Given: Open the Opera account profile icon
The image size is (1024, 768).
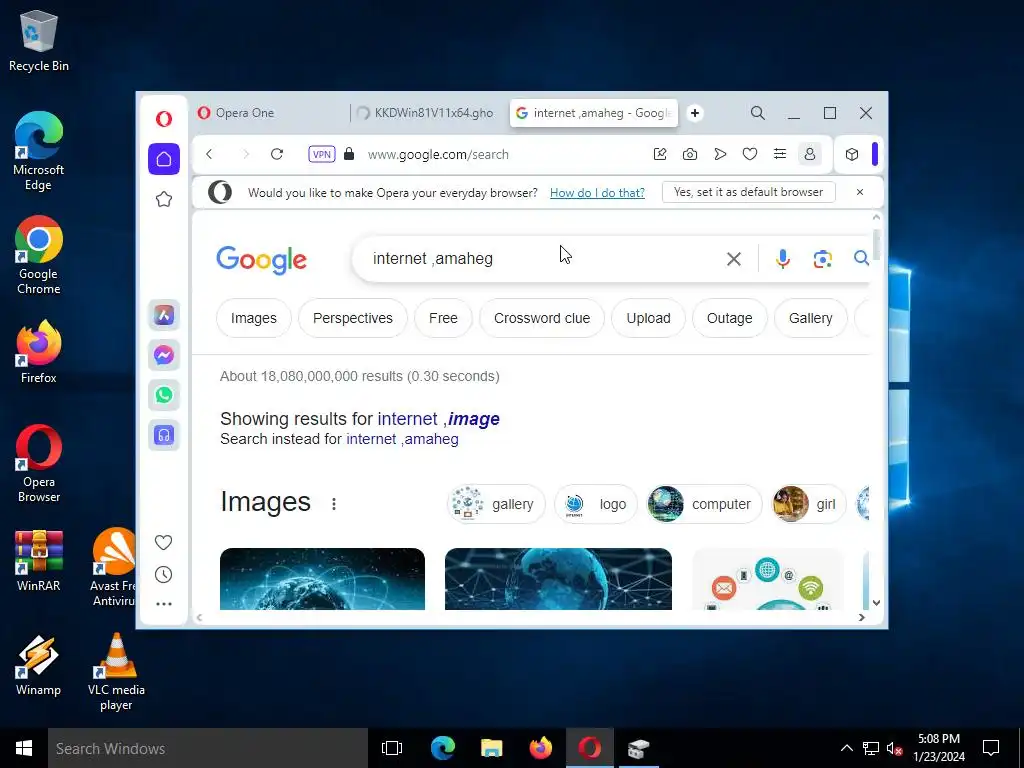Looking at the screenshot, I should 810,154.
